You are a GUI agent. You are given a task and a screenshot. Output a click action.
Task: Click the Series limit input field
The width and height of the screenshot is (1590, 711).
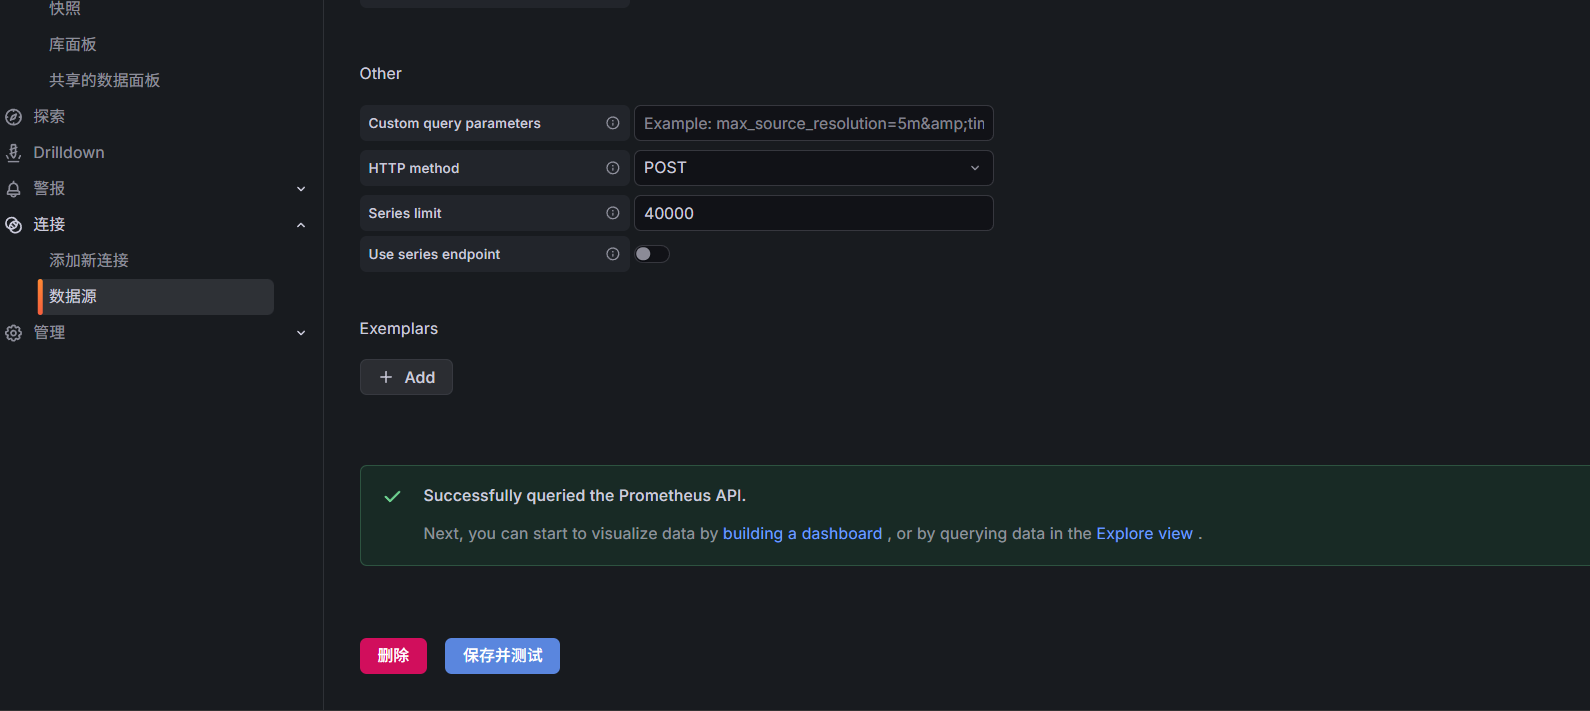click(x=812, y=213)
